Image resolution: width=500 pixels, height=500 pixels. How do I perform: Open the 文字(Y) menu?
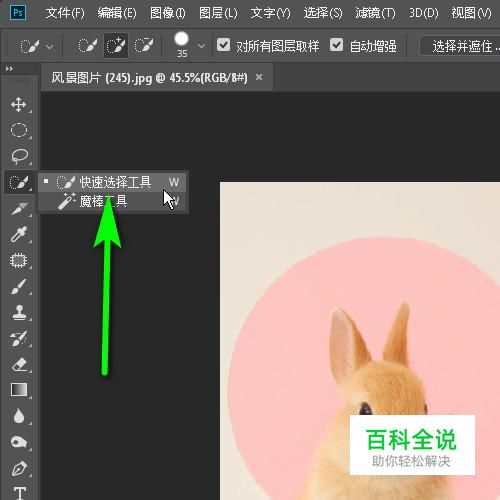tap(270, 13)
